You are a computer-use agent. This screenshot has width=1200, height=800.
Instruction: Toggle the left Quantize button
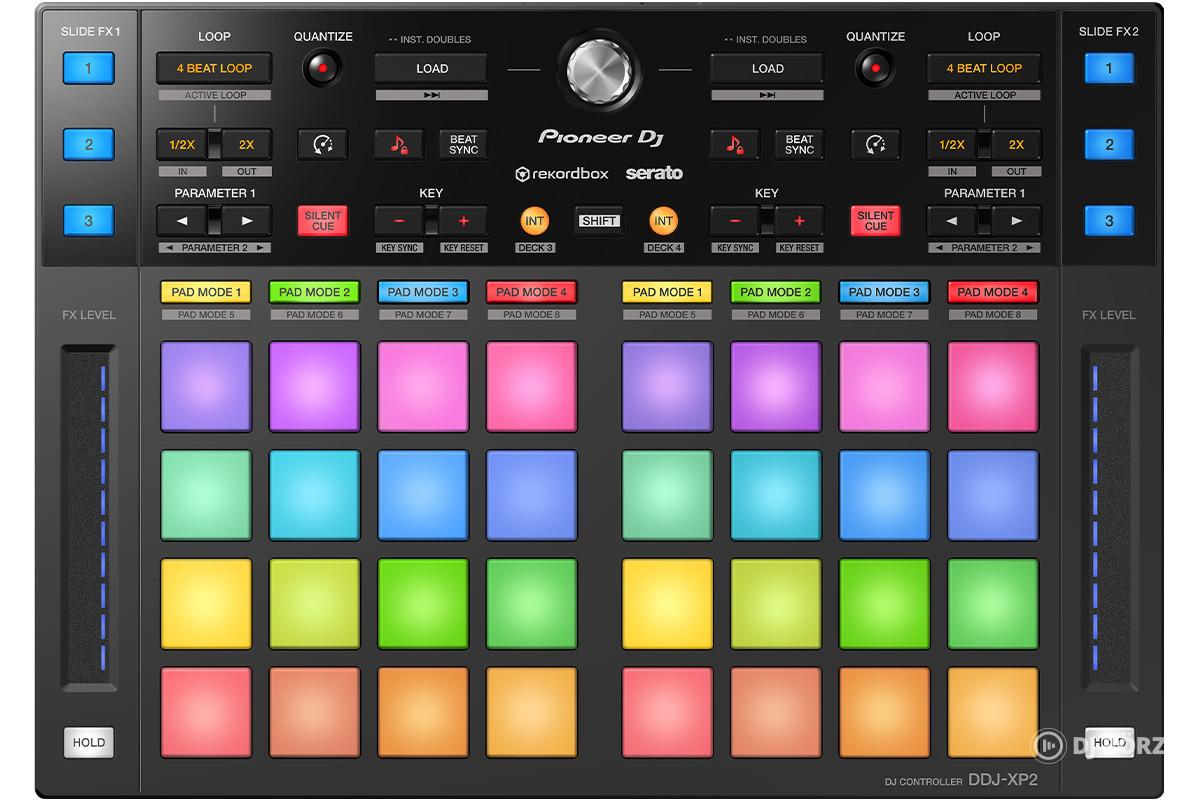pyautogui.click(x=323, y=69)
